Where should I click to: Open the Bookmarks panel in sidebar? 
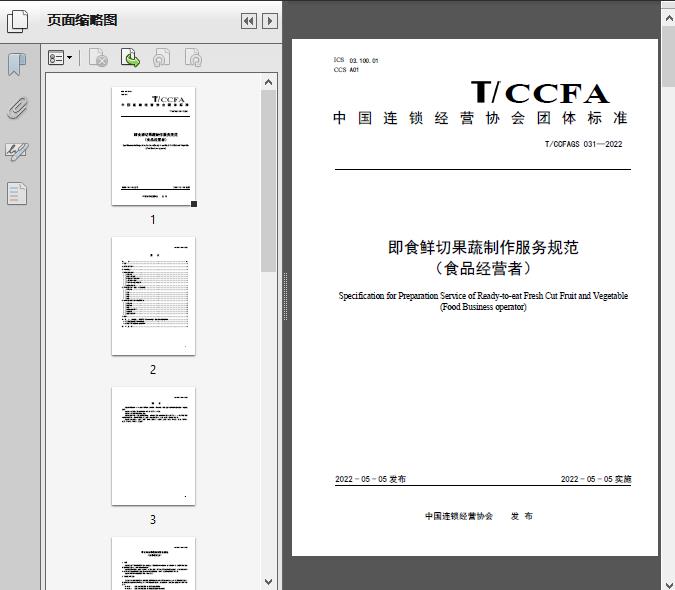click(17, 65)
